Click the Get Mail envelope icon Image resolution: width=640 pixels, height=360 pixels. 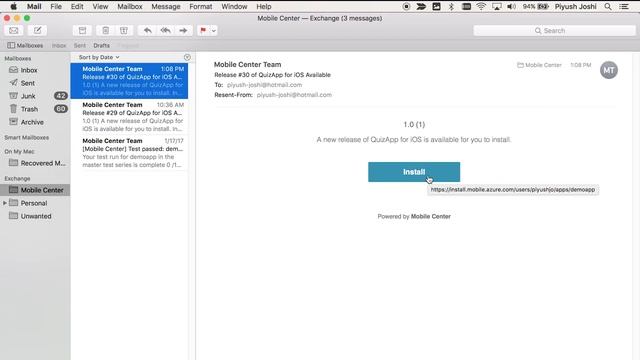click(13, 31)
